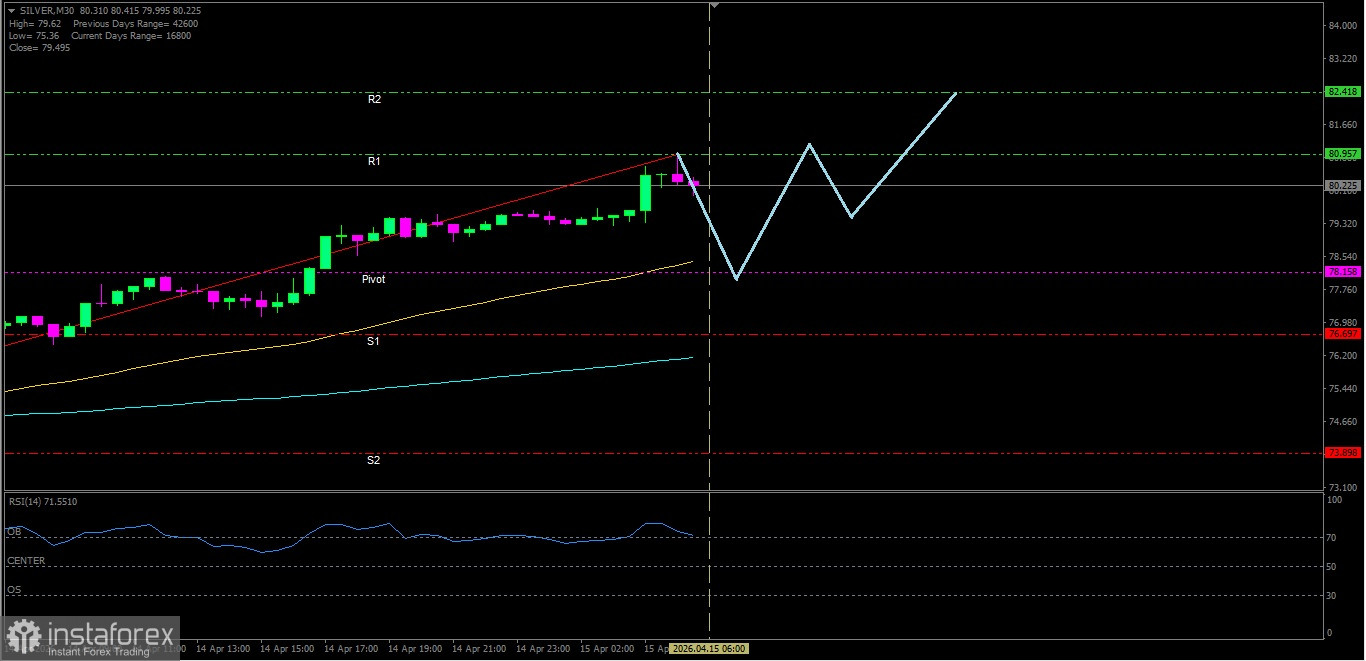Select the 82.418 green price label

coord(1342,92)
